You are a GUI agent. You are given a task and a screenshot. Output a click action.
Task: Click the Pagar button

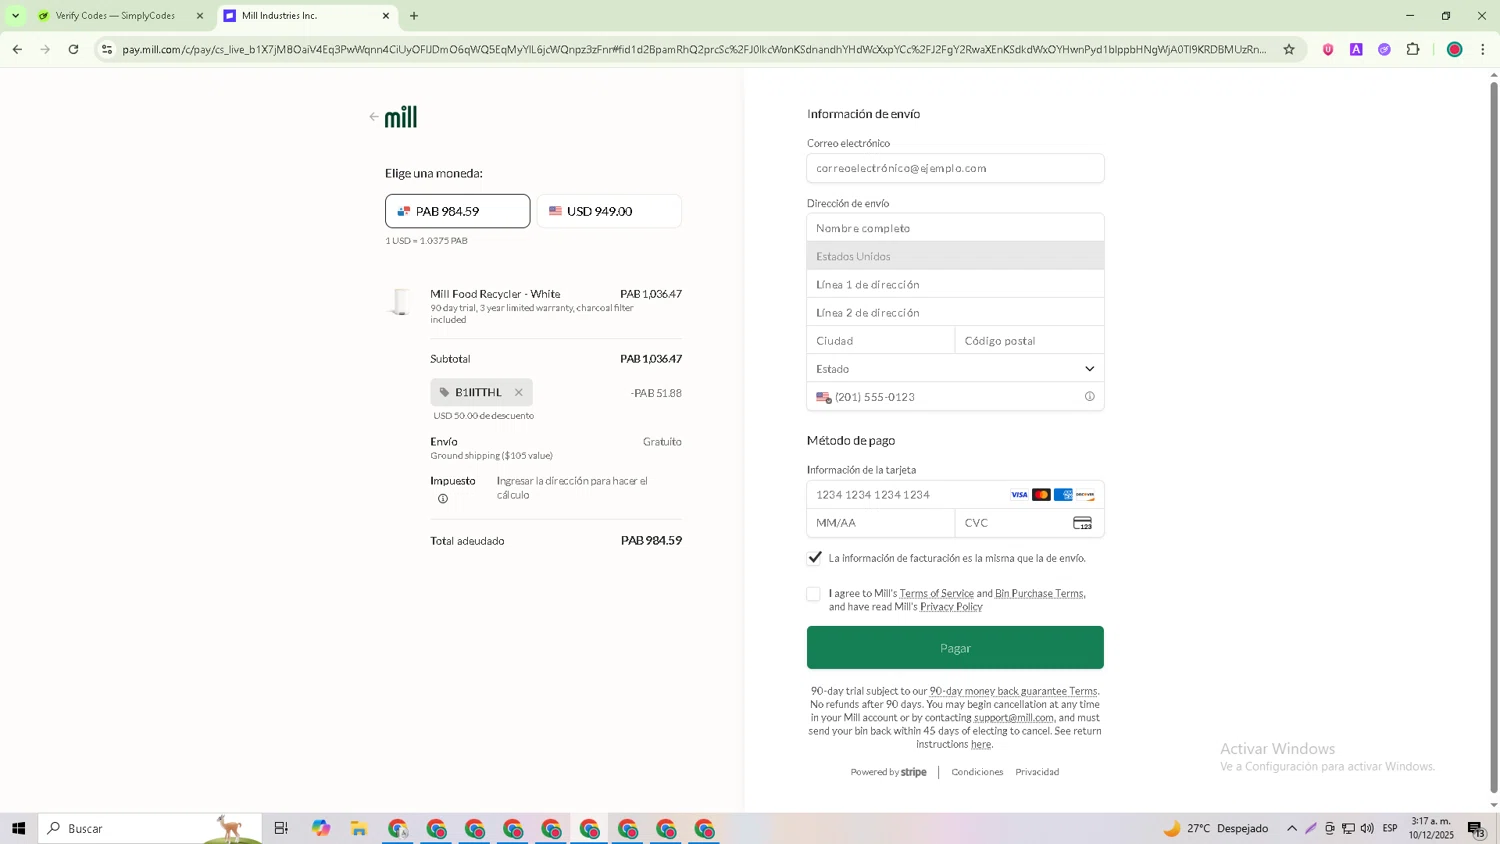[955, 648]
